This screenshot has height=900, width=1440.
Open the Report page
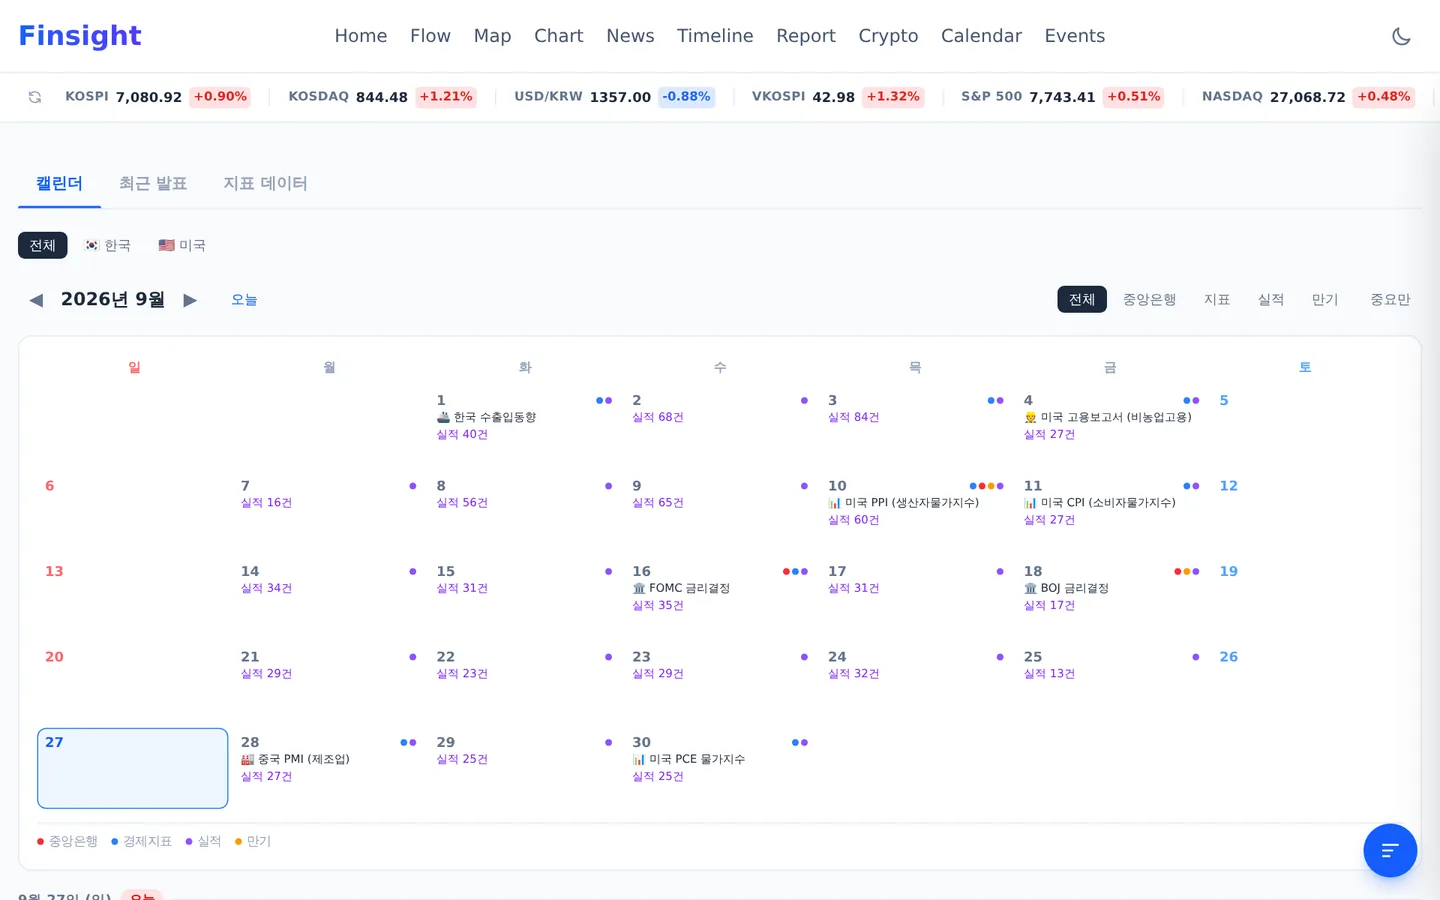pos(806,36)
